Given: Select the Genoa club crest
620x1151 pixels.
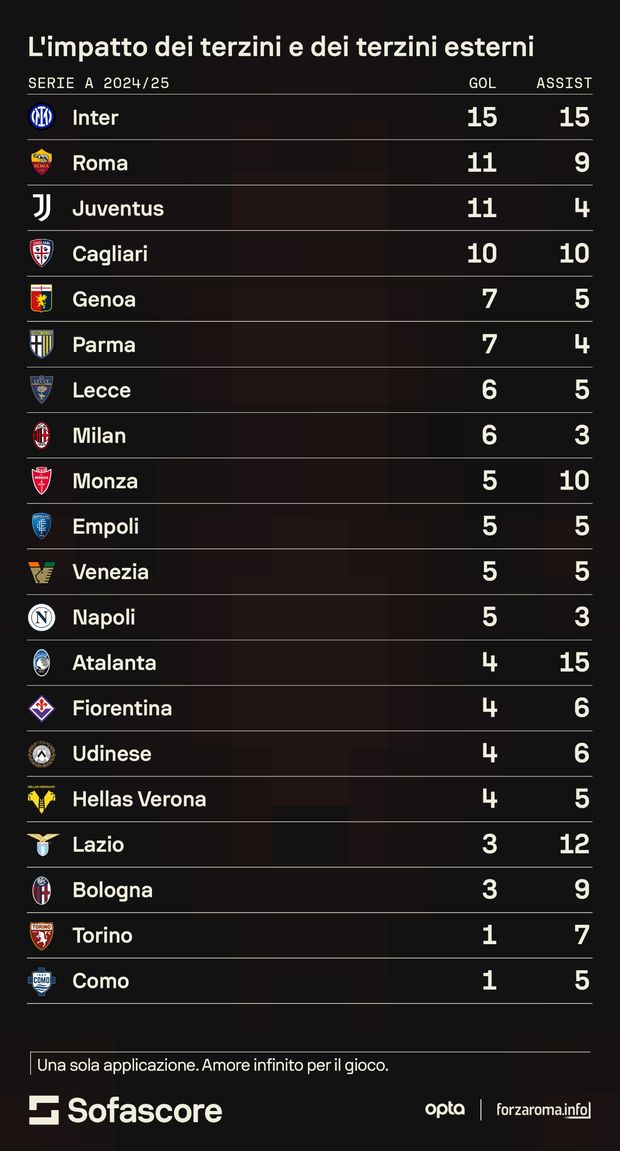Looking at the screenshot, I should pos(41,299).
